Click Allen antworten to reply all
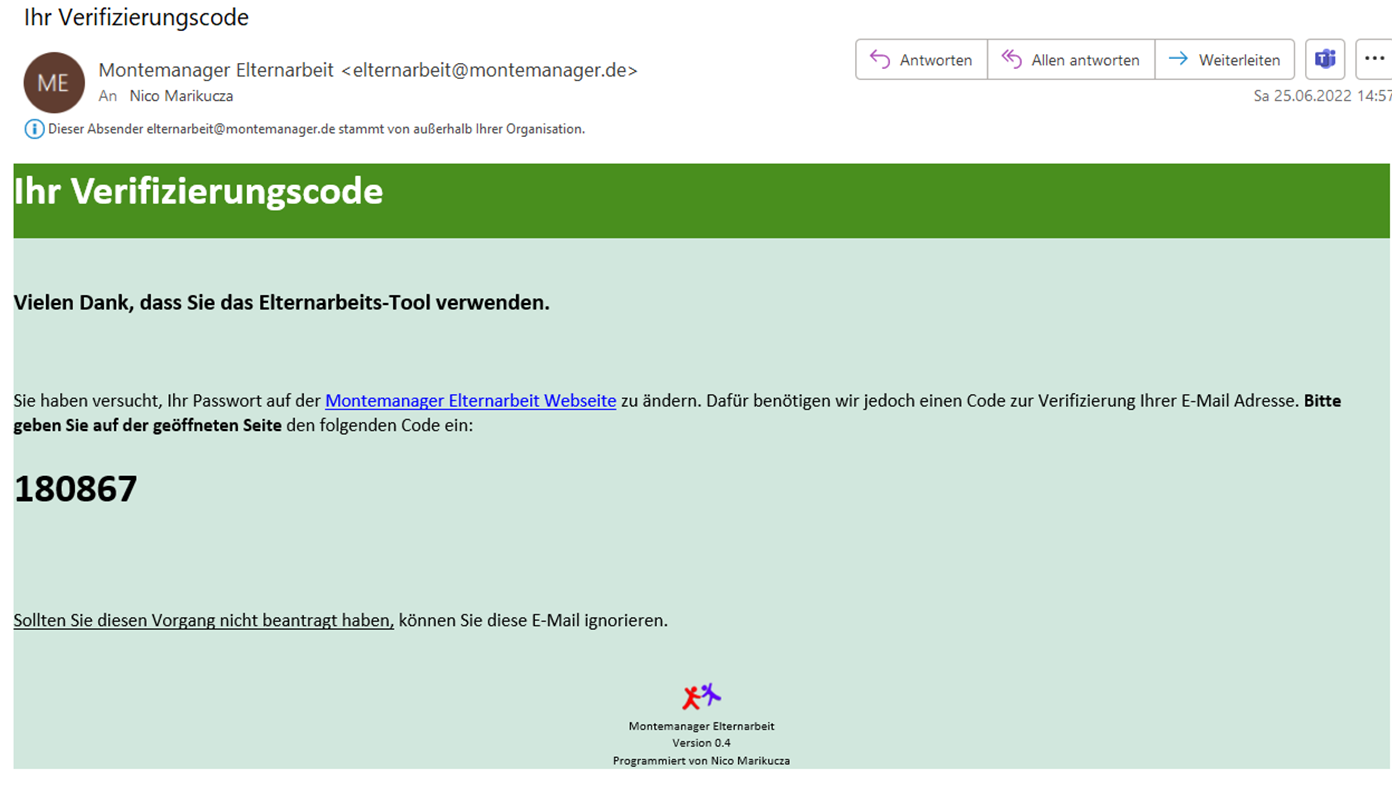Image resolution: width=1392 pixels, height=789 pixels. tap(1071, 60)
